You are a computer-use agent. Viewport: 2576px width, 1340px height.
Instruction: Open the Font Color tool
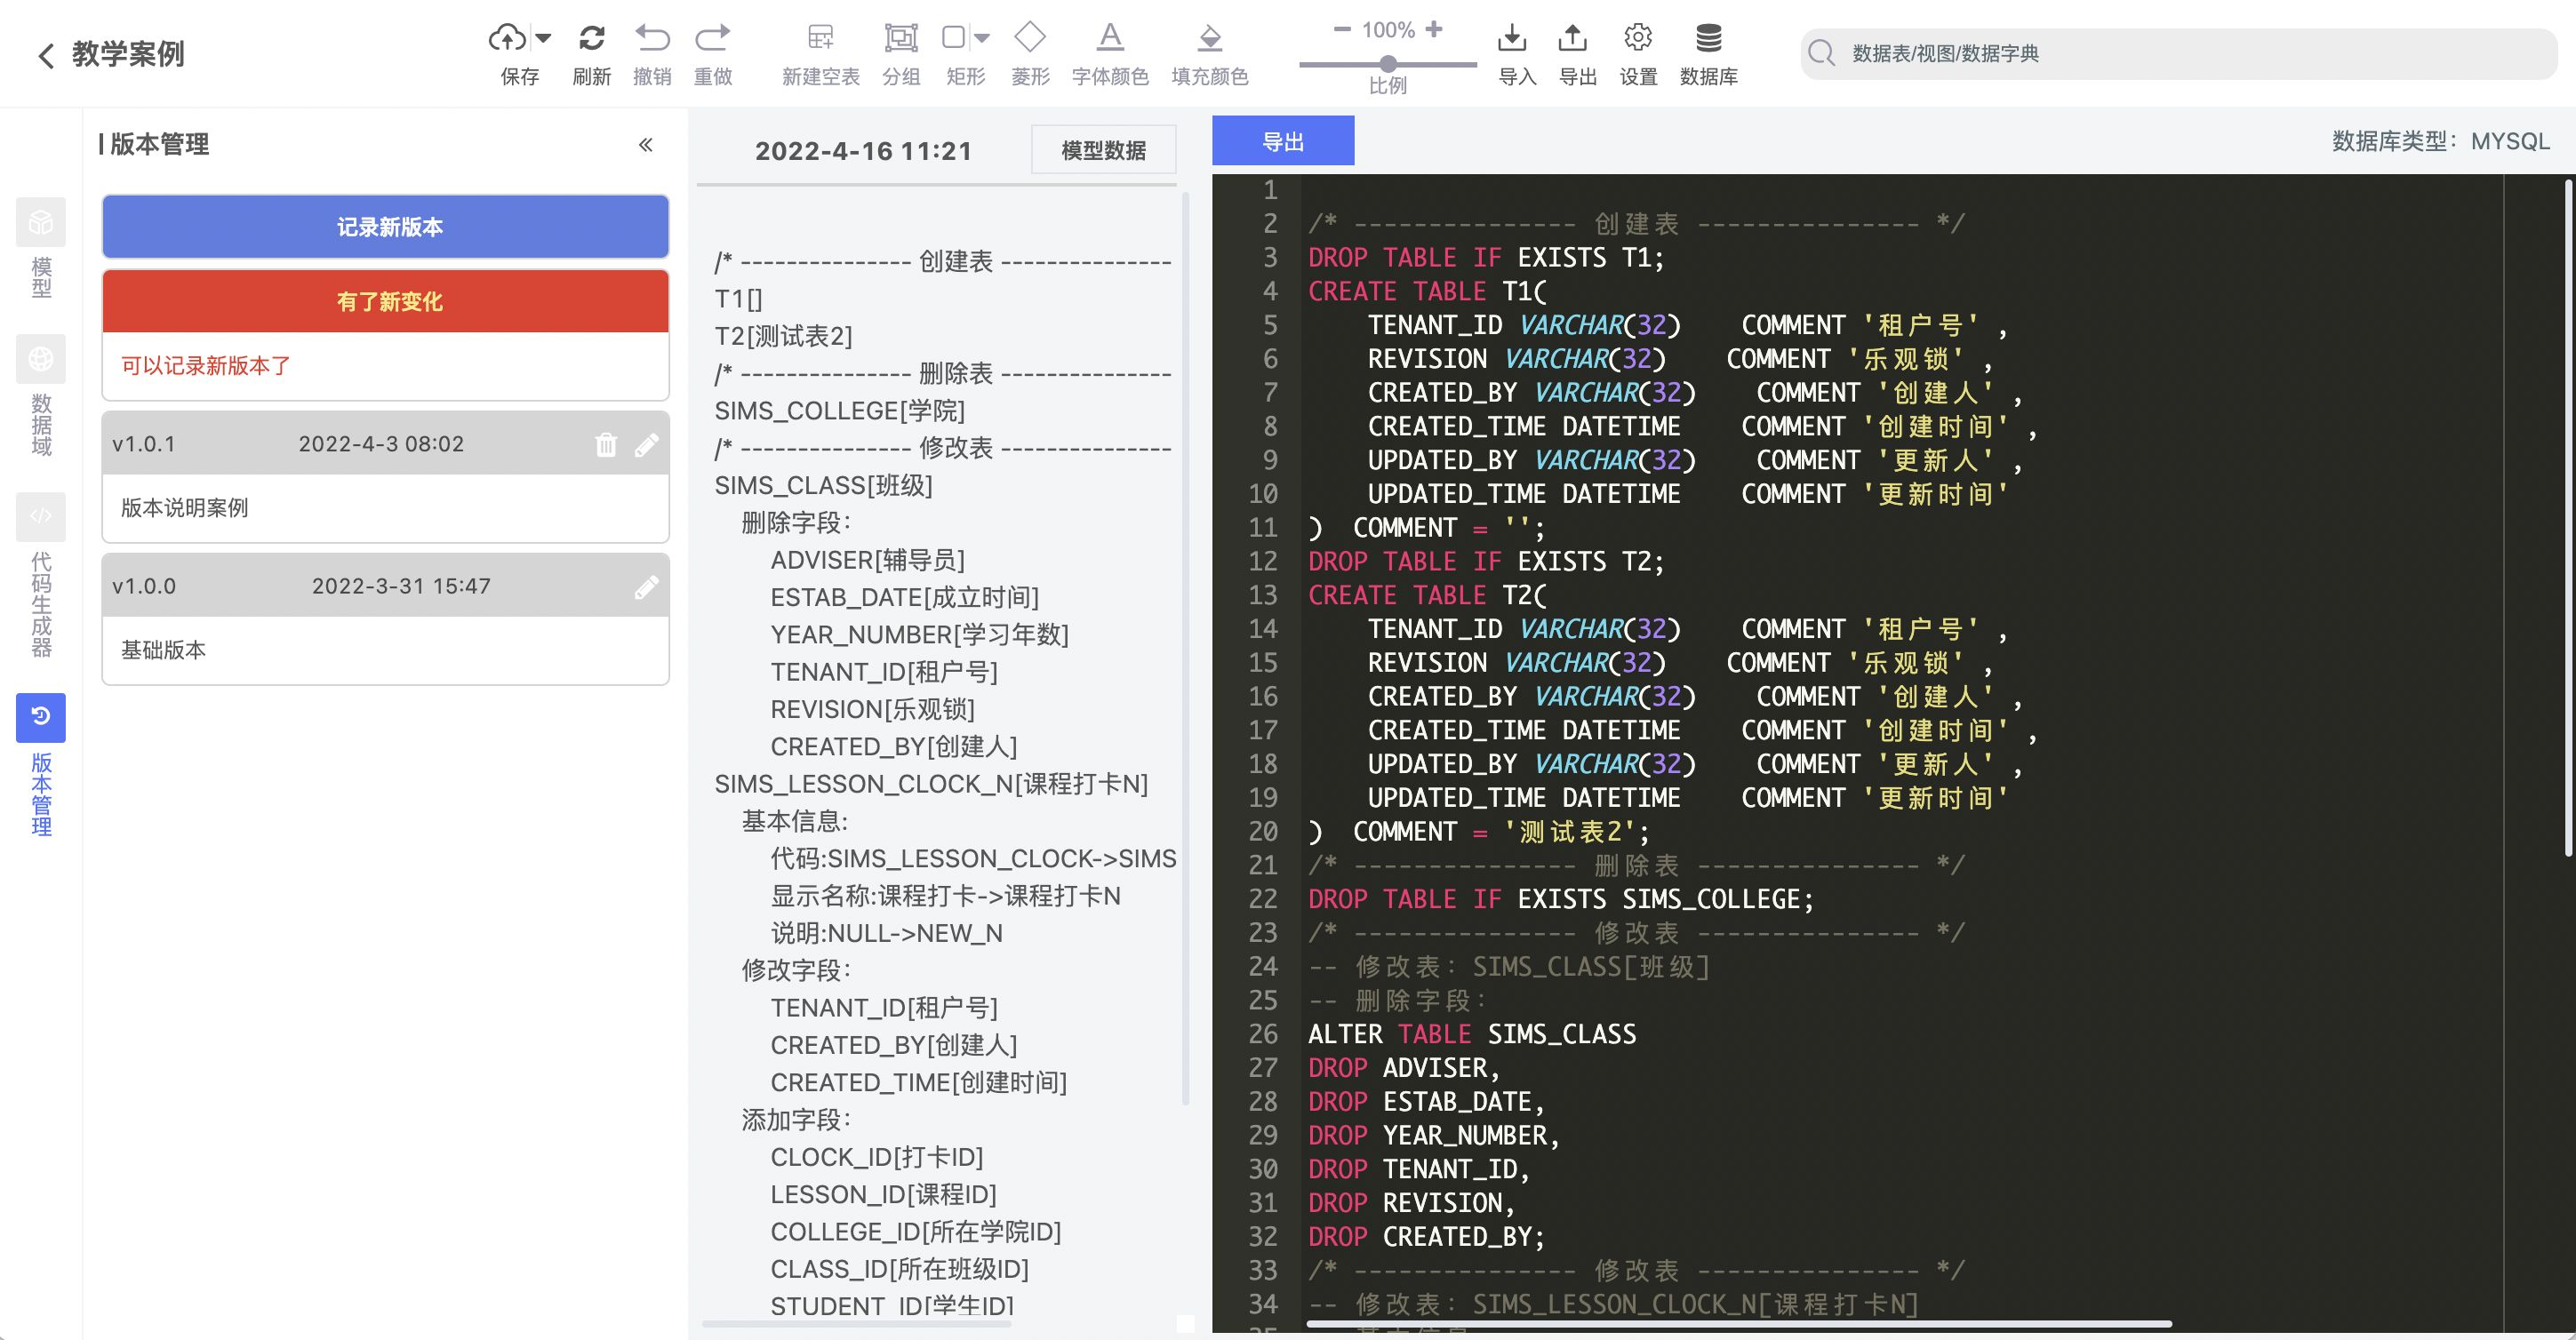tap(1110, 39)
